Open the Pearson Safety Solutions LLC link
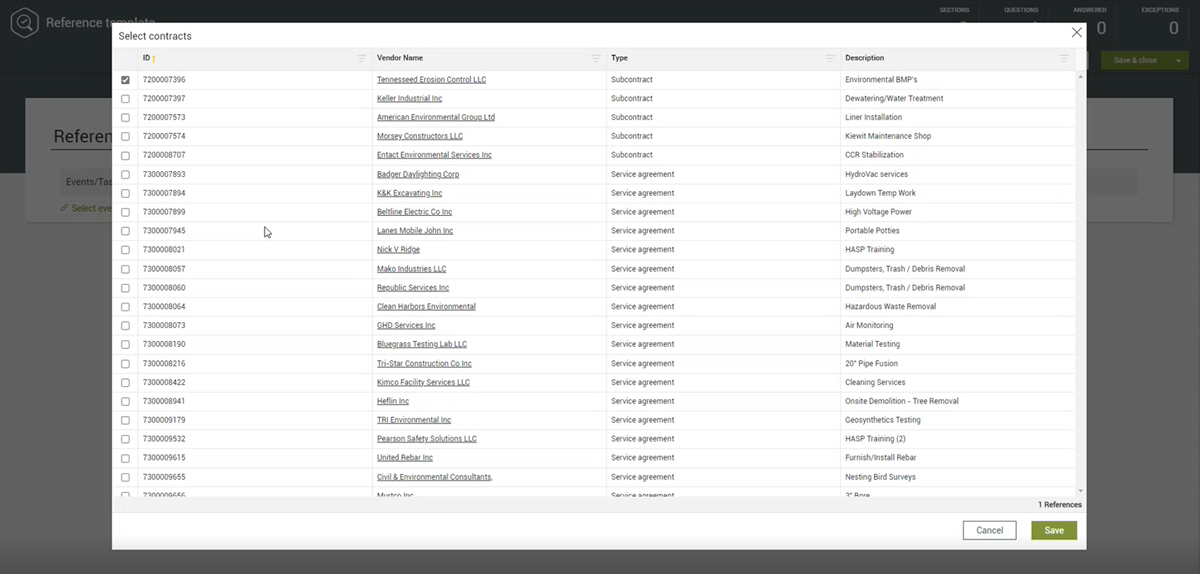This screenshot has height=574, width=1200. tap(427, 439)
